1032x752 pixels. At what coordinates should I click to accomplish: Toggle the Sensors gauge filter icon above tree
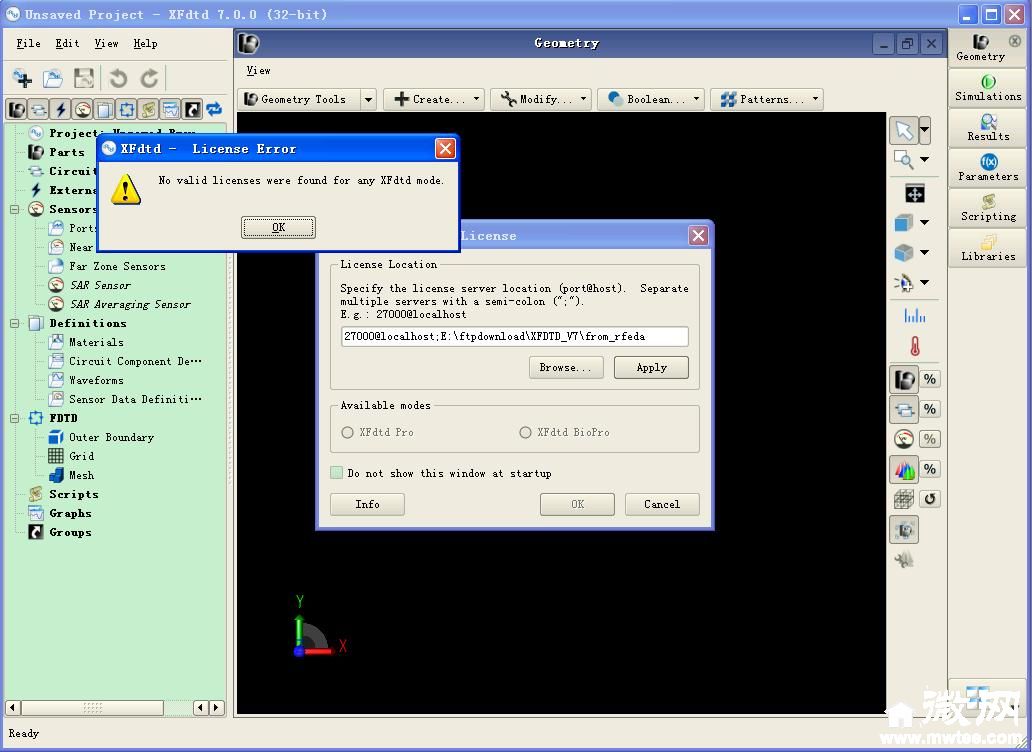83,109
